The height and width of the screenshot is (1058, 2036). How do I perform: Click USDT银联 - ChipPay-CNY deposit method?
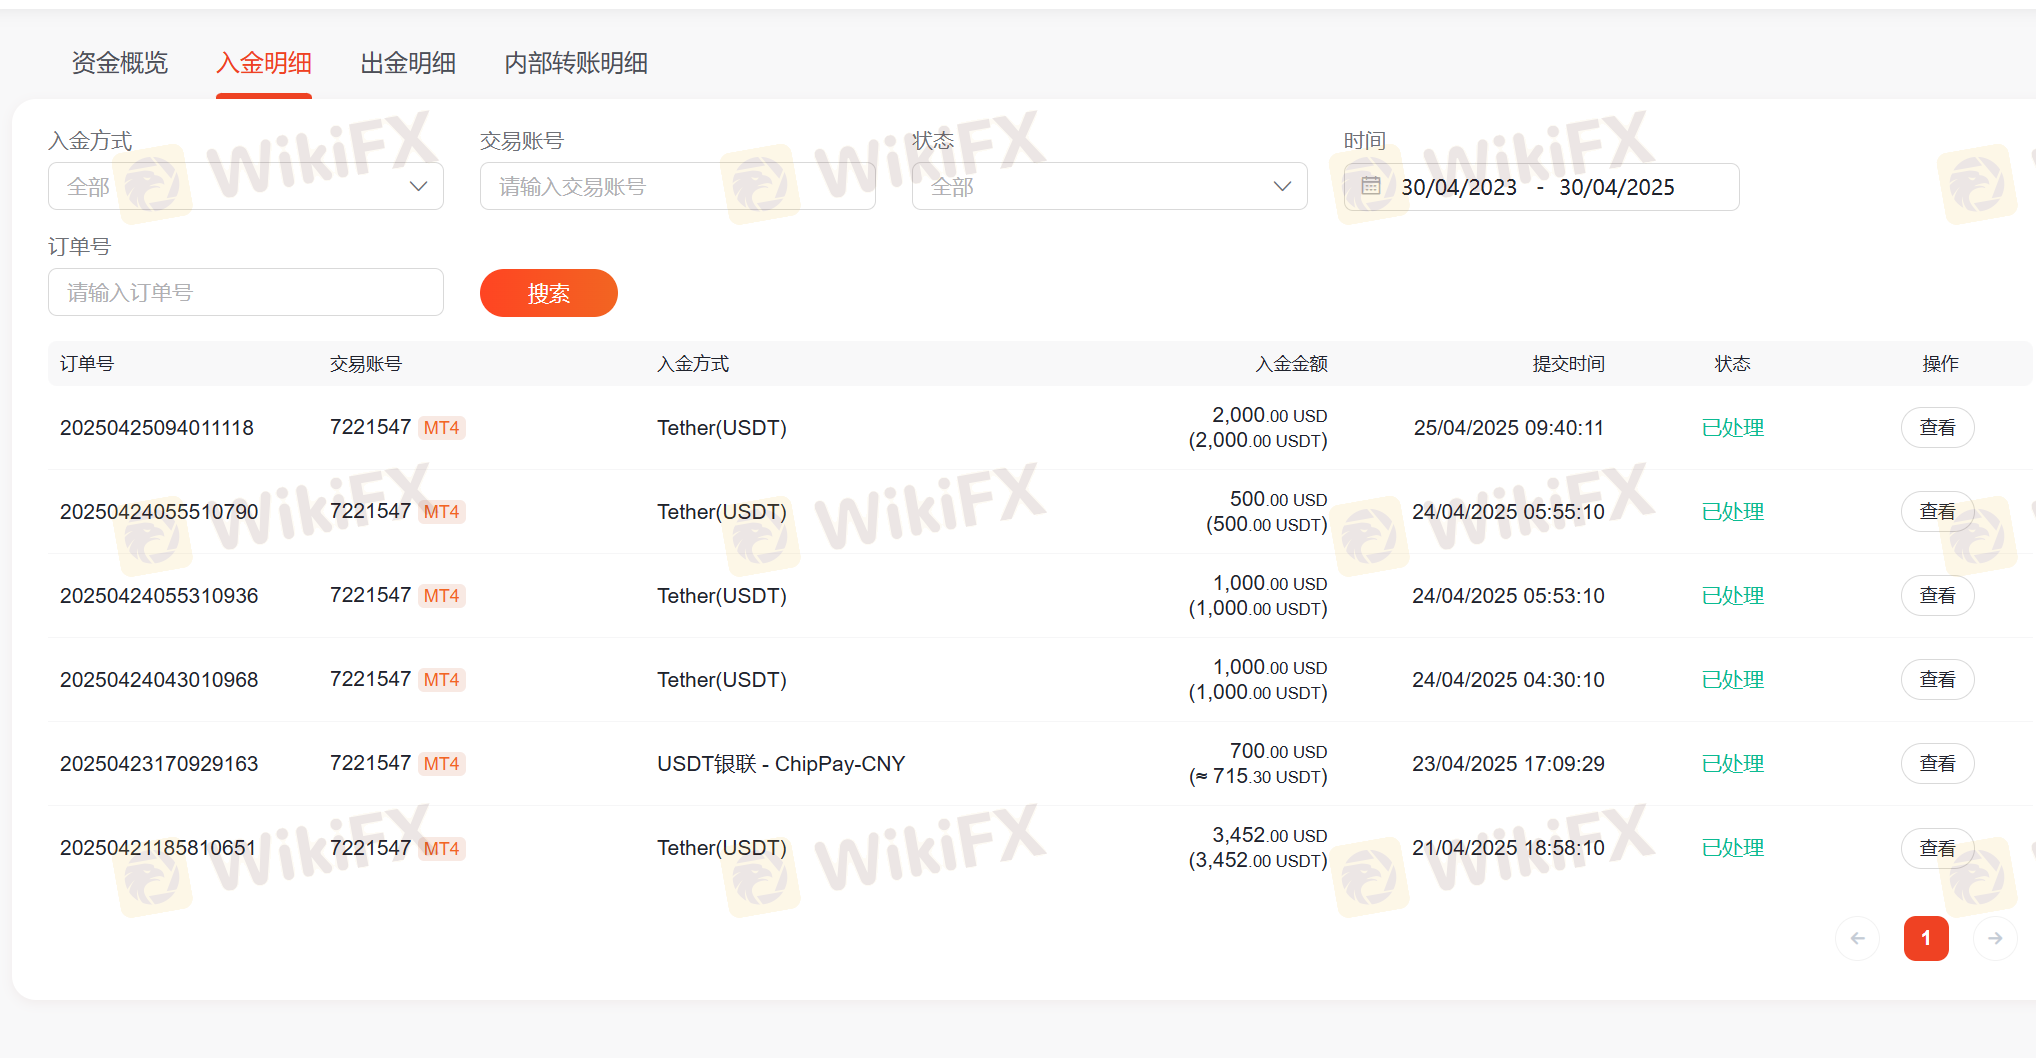781,764
